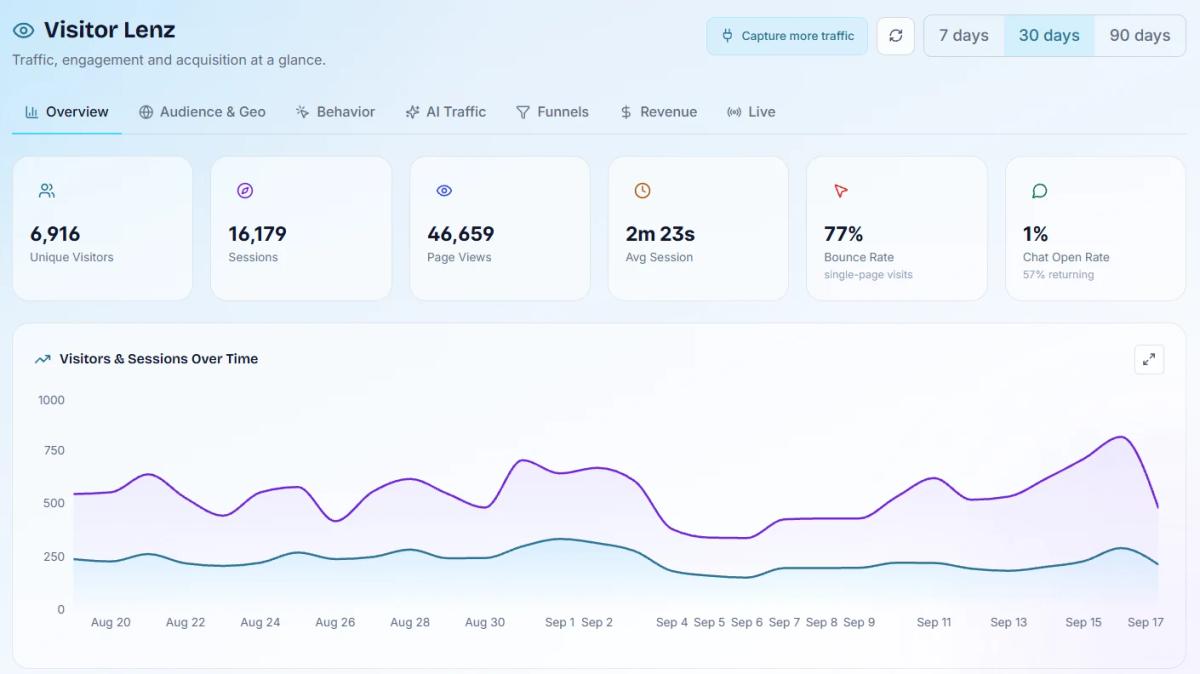Screen dimensions: 1200x674
Task: Click the Sep 1 axis label
Action: 560,622
